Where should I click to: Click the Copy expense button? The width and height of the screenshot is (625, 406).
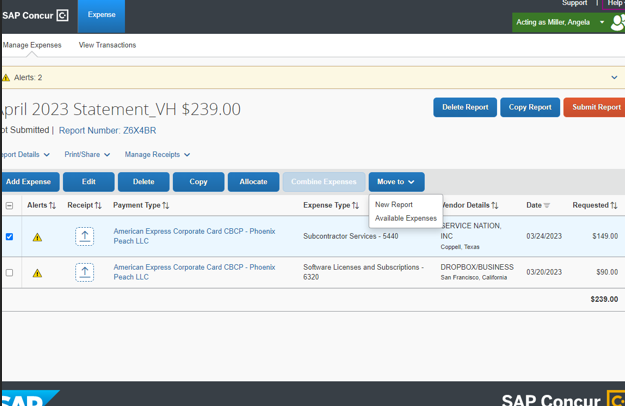199,182
